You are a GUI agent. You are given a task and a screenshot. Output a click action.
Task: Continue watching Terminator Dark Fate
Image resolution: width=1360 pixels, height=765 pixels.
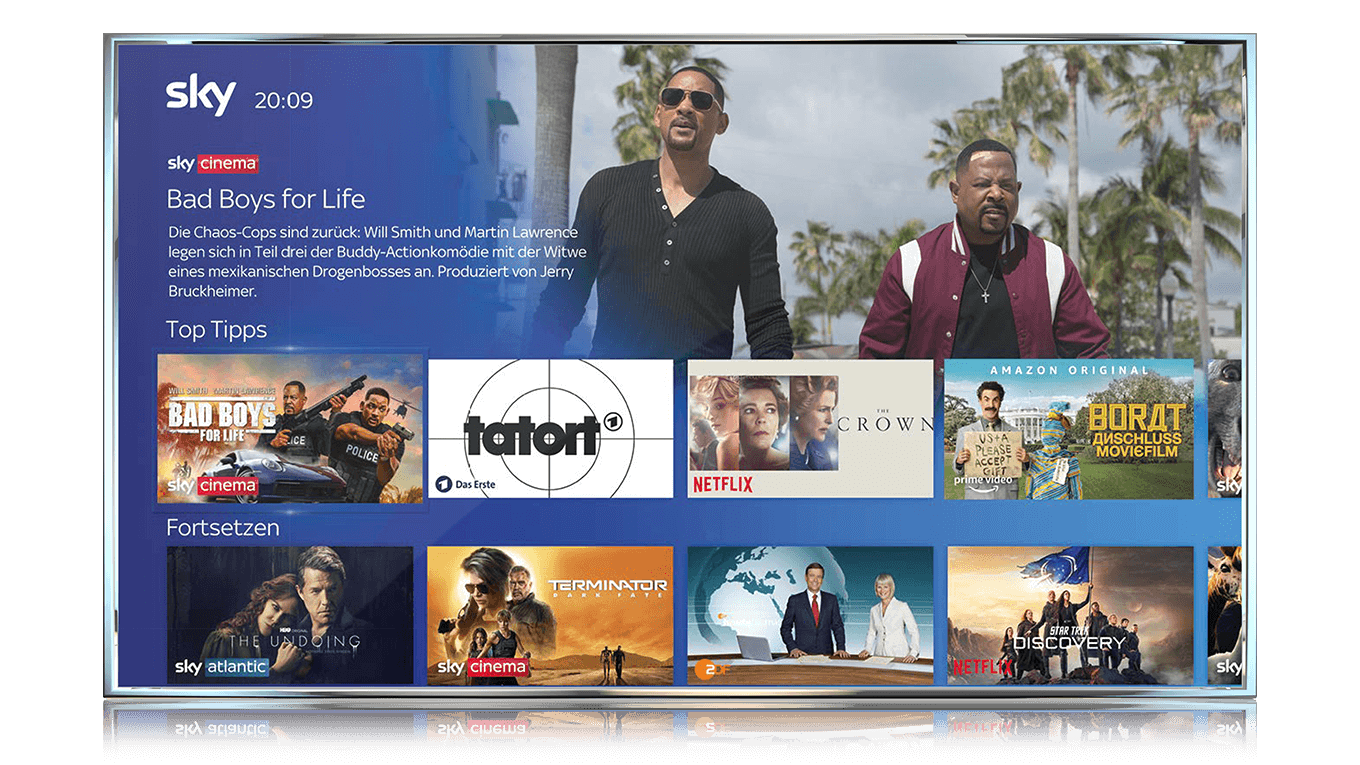click(x=550, y=615)
